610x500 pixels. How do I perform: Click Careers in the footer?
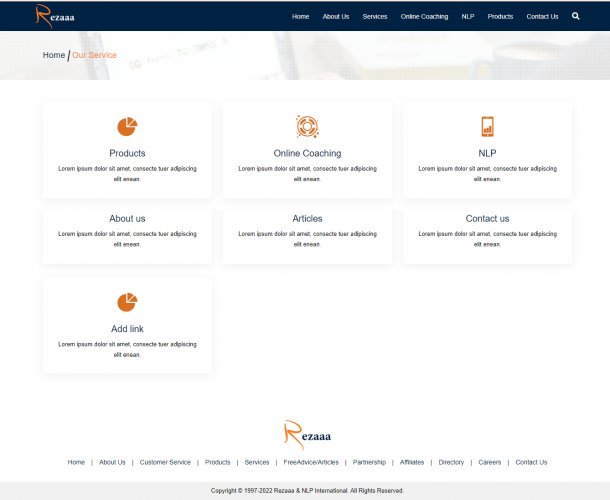[489, 462]
